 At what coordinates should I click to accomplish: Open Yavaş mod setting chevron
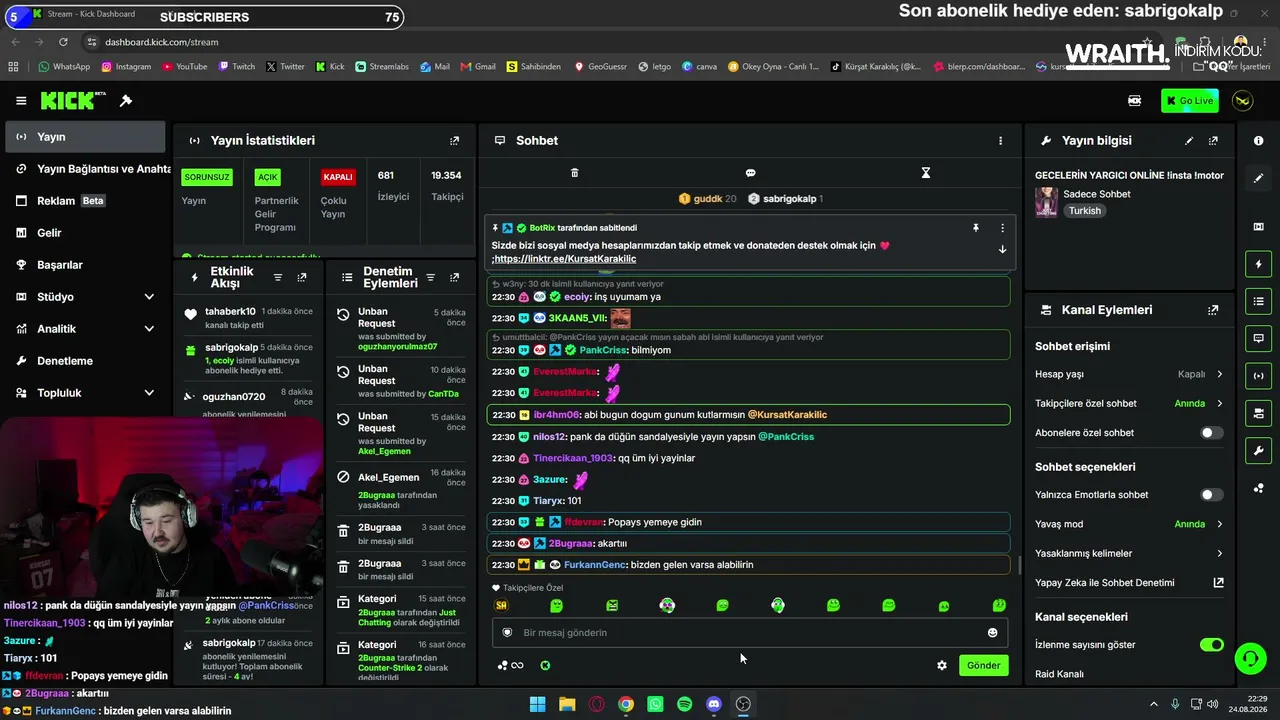point(1219,524)
